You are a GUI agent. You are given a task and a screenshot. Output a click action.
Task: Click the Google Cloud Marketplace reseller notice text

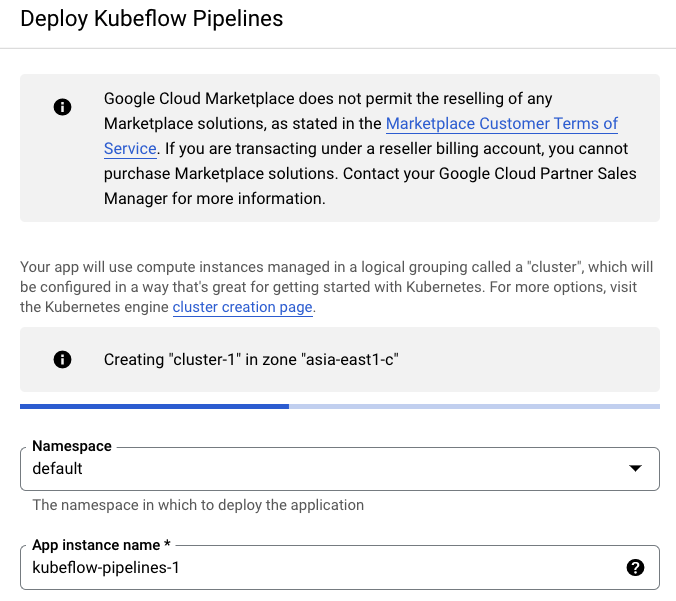[x=328, y=99]
